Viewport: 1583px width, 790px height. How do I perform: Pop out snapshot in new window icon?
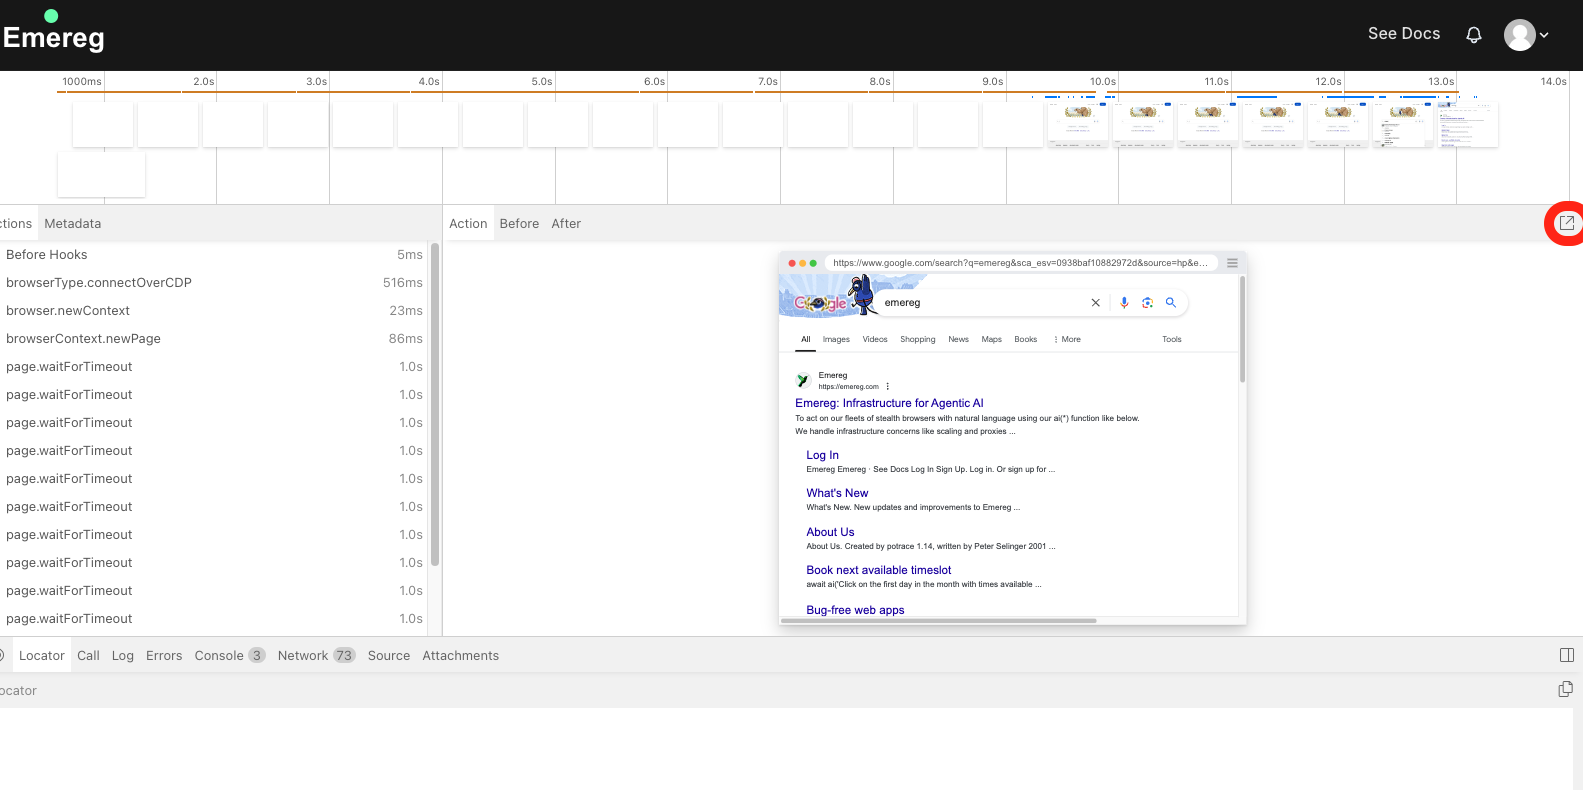point(1566,223)
